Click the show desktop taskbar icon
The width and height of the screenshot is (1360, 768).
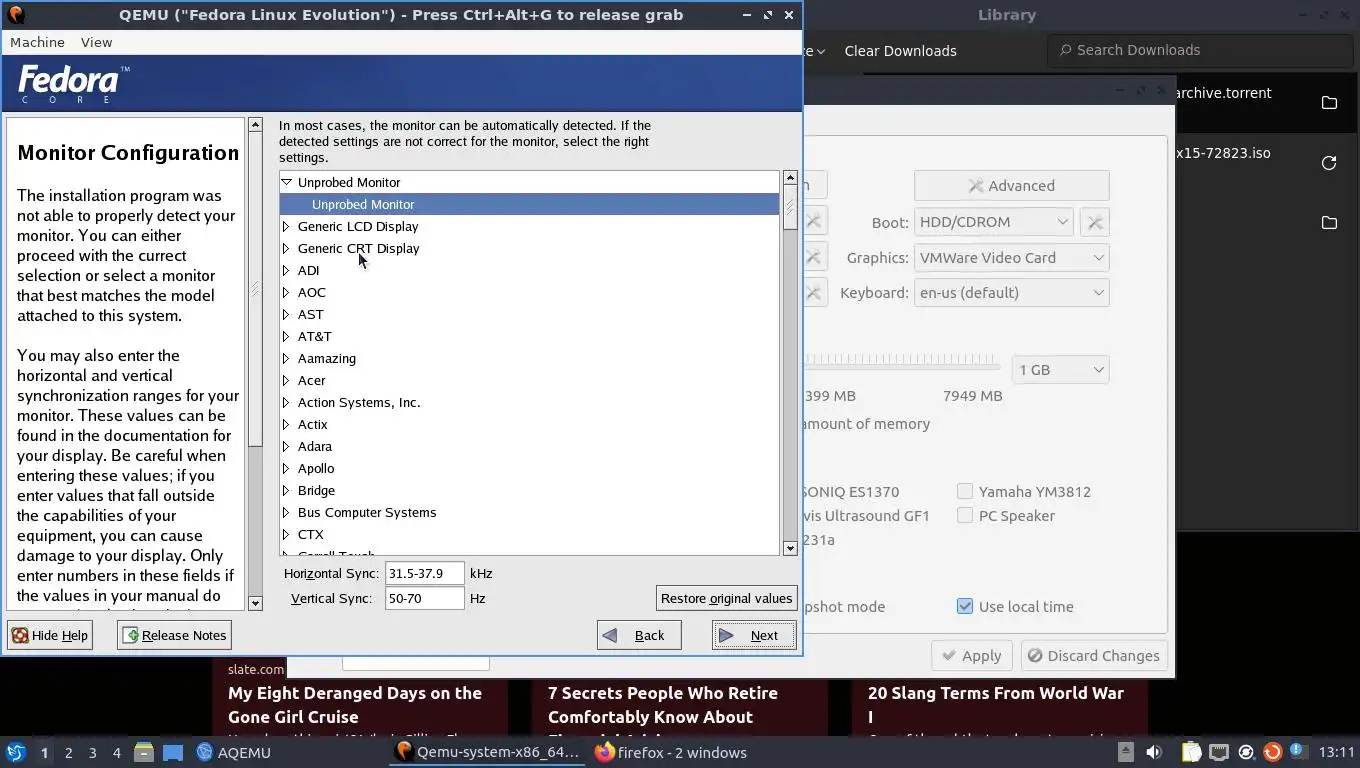point(173,752)
